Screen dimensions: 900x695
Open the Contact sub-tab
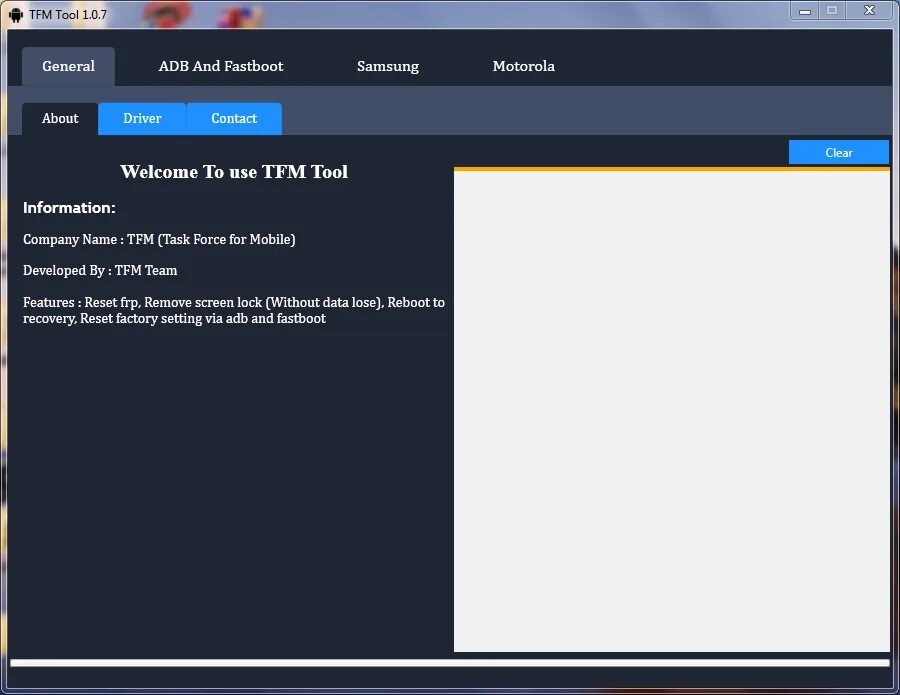coord(234,119)
